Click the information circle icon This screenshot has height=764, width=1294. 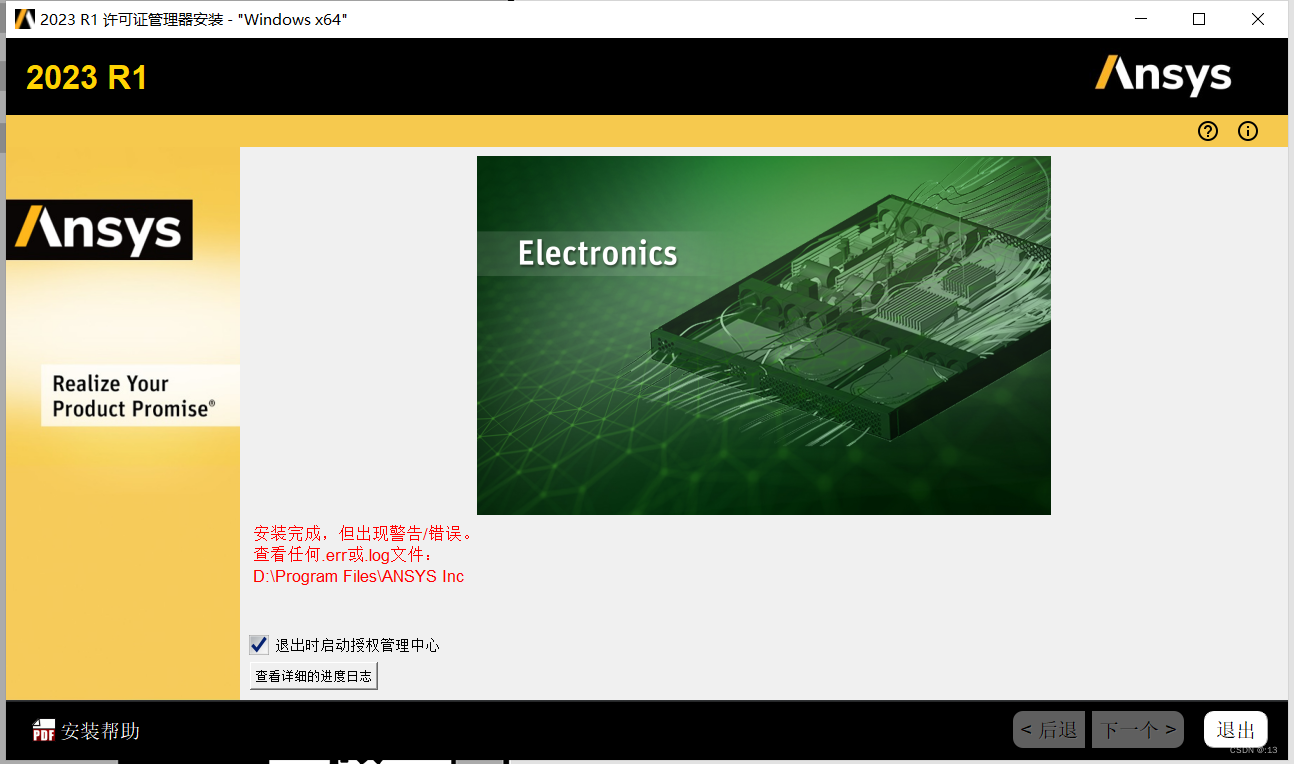click(x=1248, y=131)
